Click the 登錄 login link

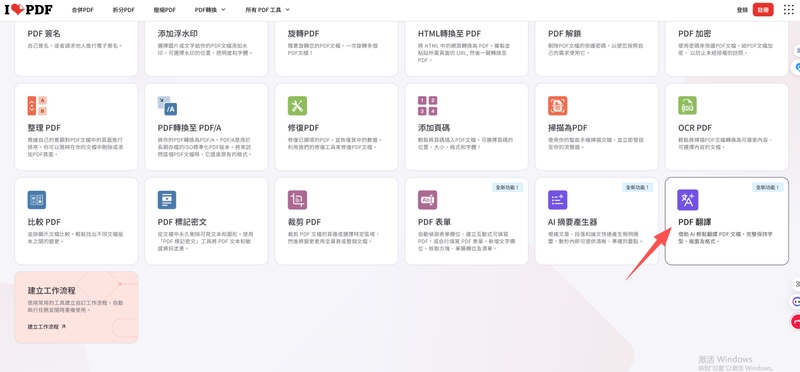(742, 10)
